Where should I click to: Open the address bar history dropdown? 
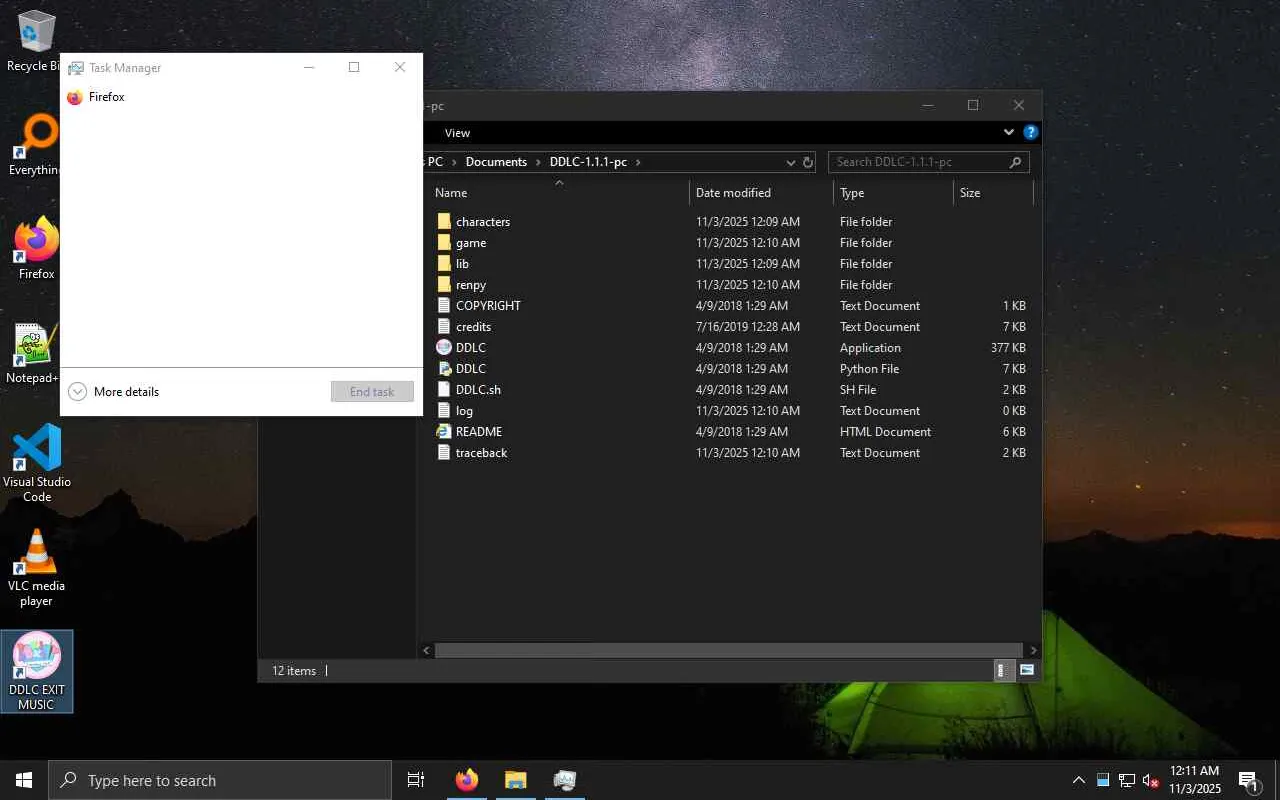pos(791,162)
